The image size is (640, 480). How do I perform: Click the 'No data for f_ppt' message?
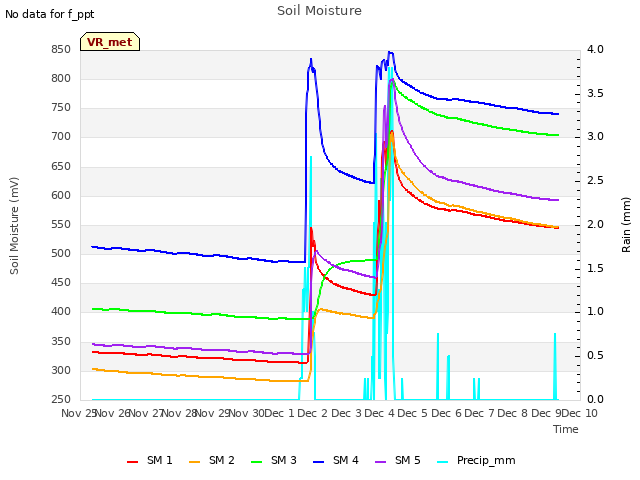50,14
